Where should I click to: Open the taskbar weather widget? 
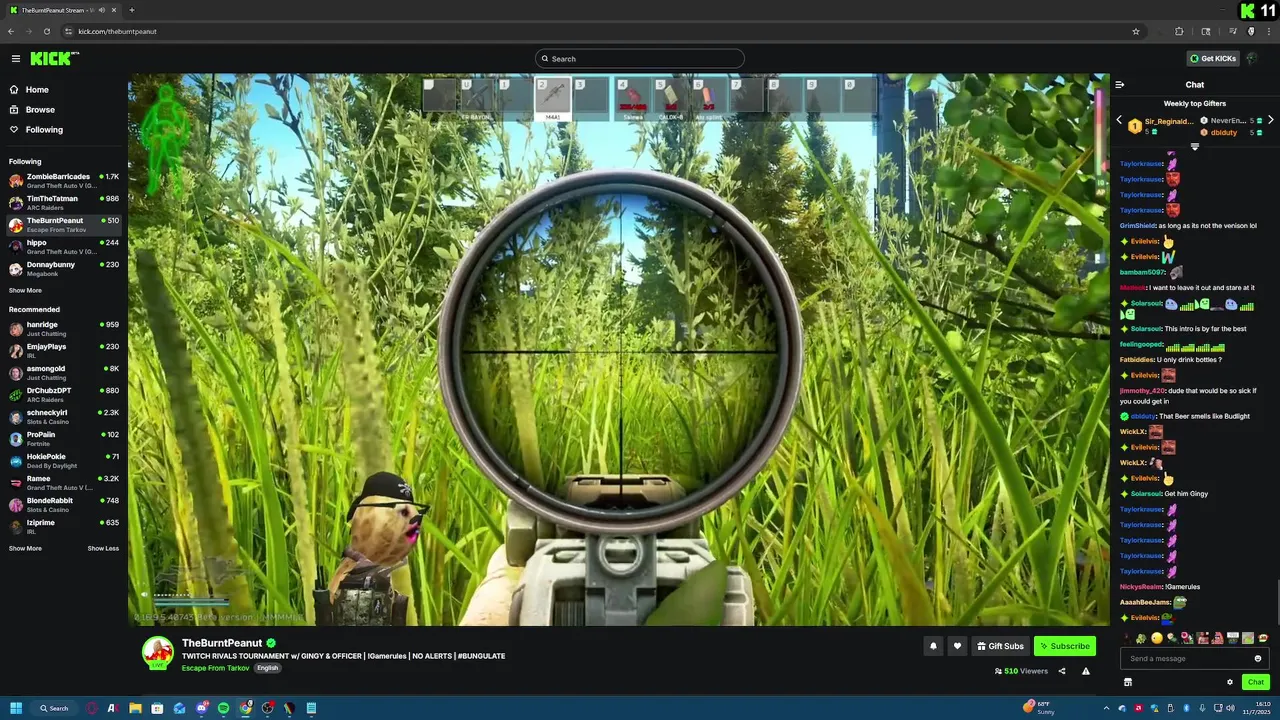(1040, 707)
